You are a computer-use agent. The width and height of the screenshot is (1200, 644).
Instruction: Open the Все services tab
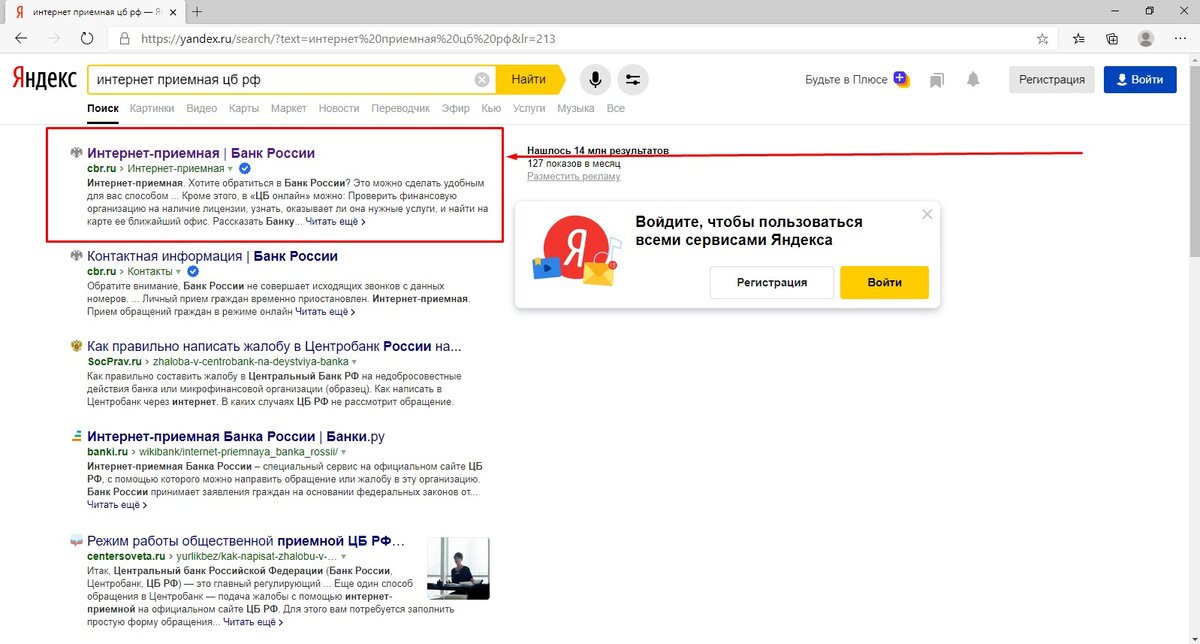point(615,108)
